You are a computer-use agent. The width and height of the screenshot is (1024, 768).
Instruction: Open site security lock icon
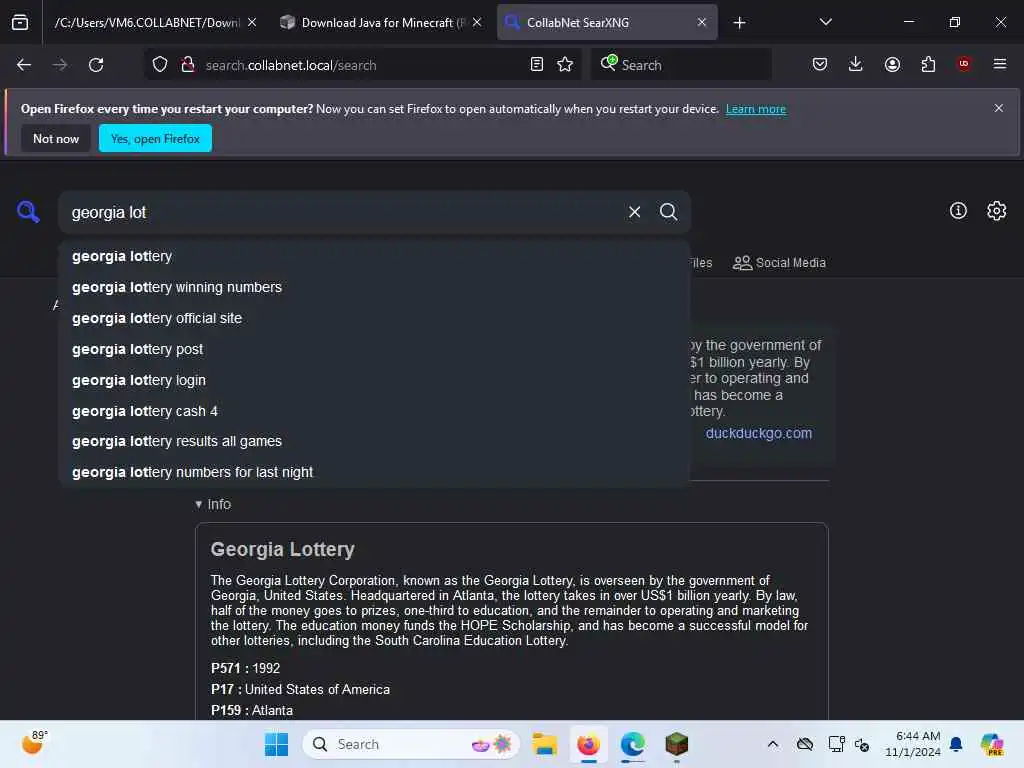[x=188, y=65]
